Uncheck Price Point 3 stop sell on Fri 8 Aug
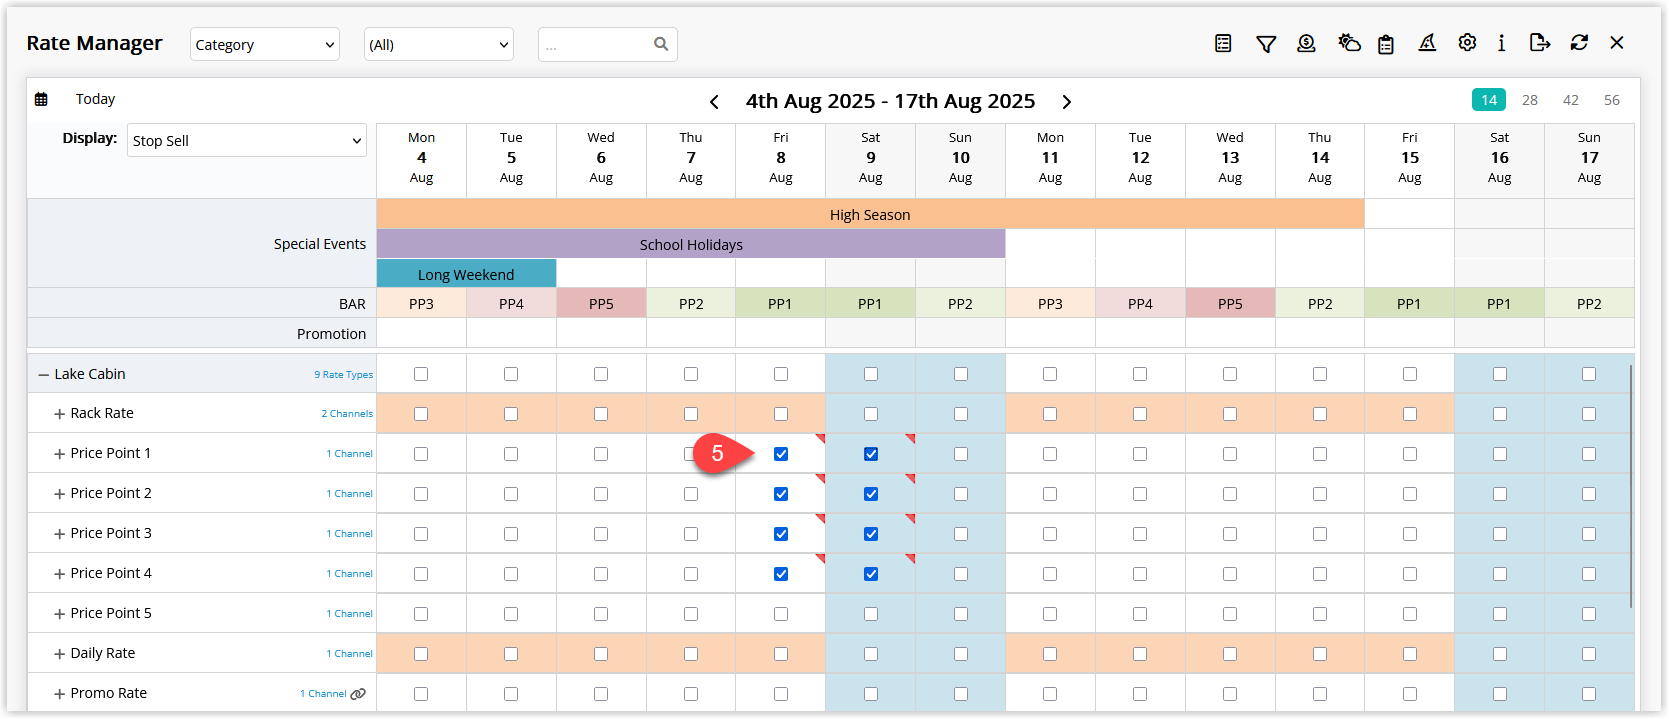The height and width of the screenshot is (719, 1669). point(781,534)
